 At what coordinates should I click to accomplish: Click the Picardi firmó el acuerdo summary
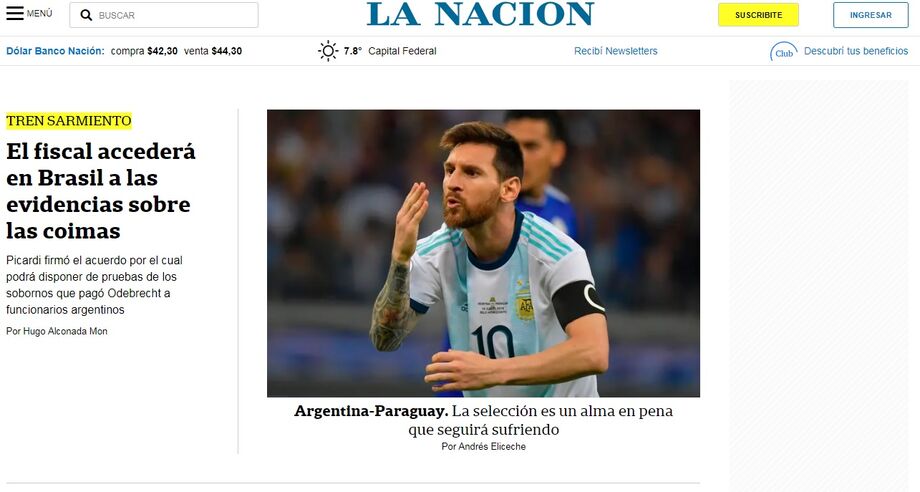pyautogui.click(x=94, y=285)
